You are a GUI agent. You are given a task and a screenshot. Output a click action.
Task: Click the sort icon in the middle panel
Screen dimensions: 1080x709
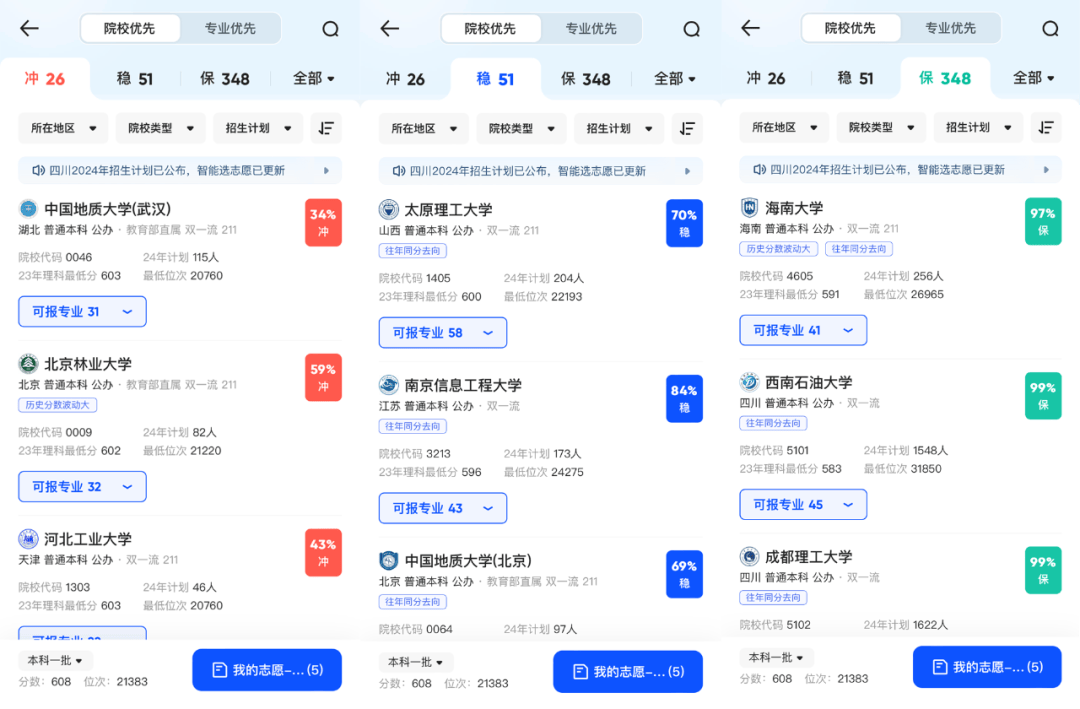687,129
